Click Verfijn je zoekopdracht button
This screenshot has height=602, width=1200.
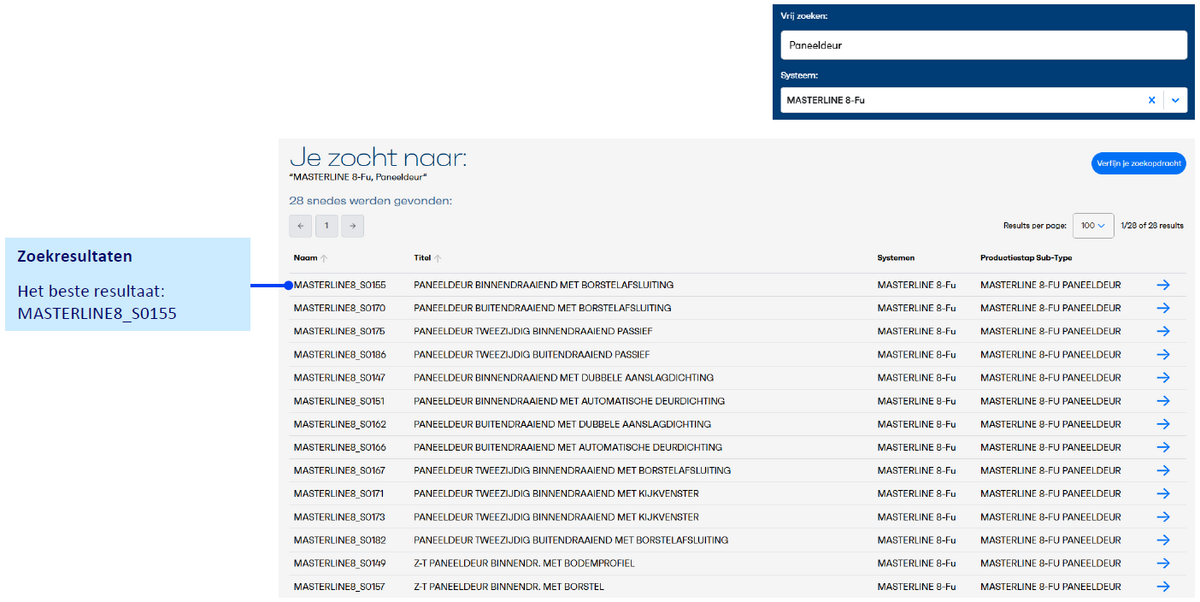pos(1139,163)
